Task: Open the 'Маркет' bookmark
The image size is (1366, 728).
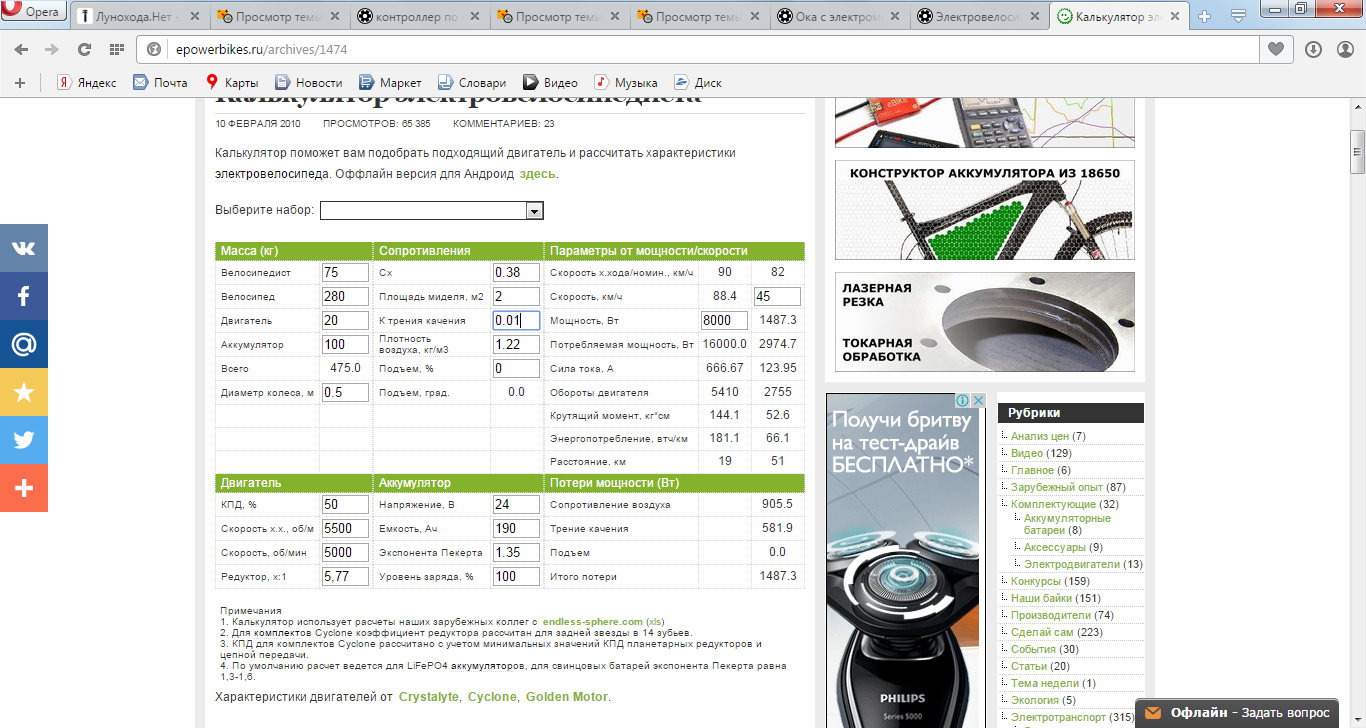Action: tap(391, 83)
